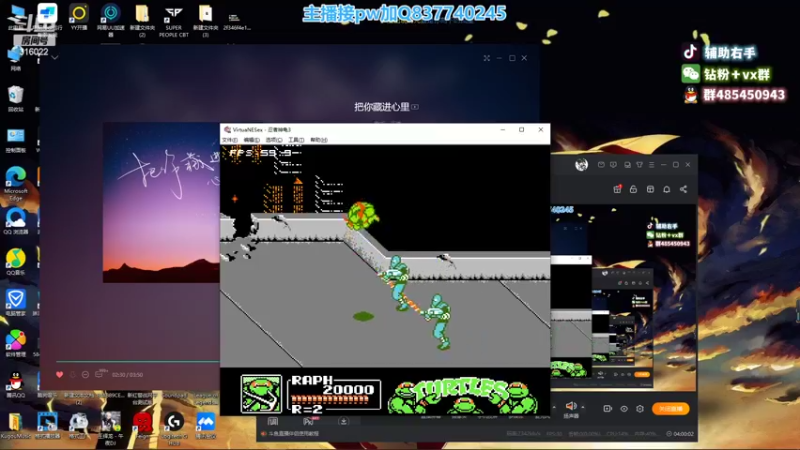800x450 pixels.
Task: Open the KugouMusic desktop icon
Action: point(15,426)
